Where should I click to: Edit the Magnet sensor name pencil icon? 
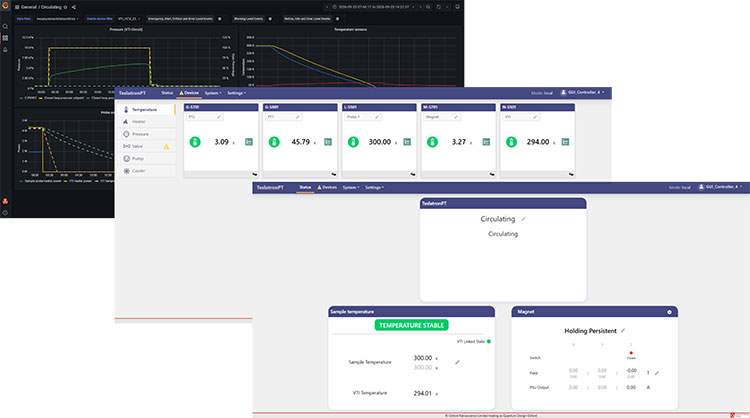pyautogui.click(x=456, y=117)
